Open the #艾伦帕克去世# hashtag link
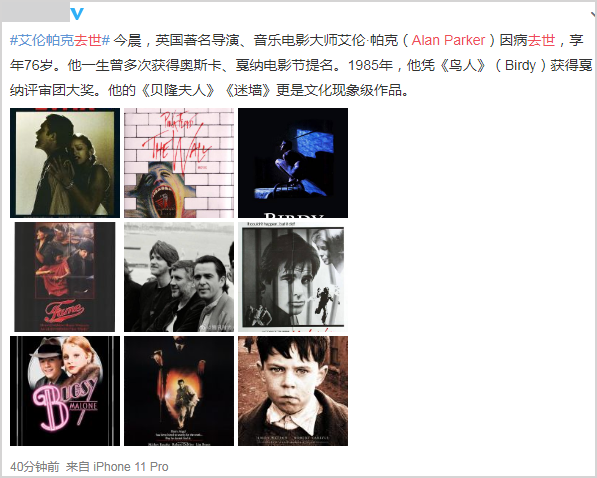Image resolution: width=597 pixels, height=478 pixels. tap(60, 40)
